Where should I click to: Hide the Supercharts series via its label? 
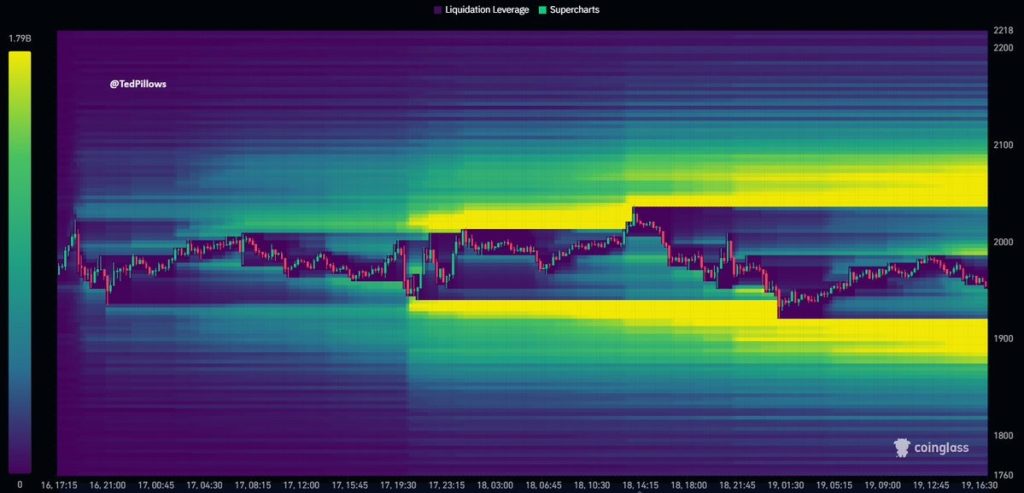coord(575,9)
